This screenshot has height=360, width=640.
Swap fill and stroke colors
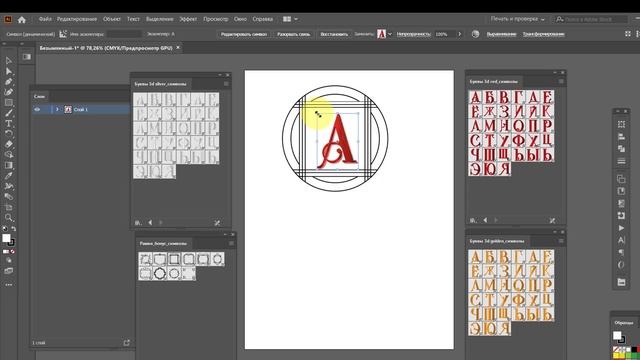[x=13, y=229]
